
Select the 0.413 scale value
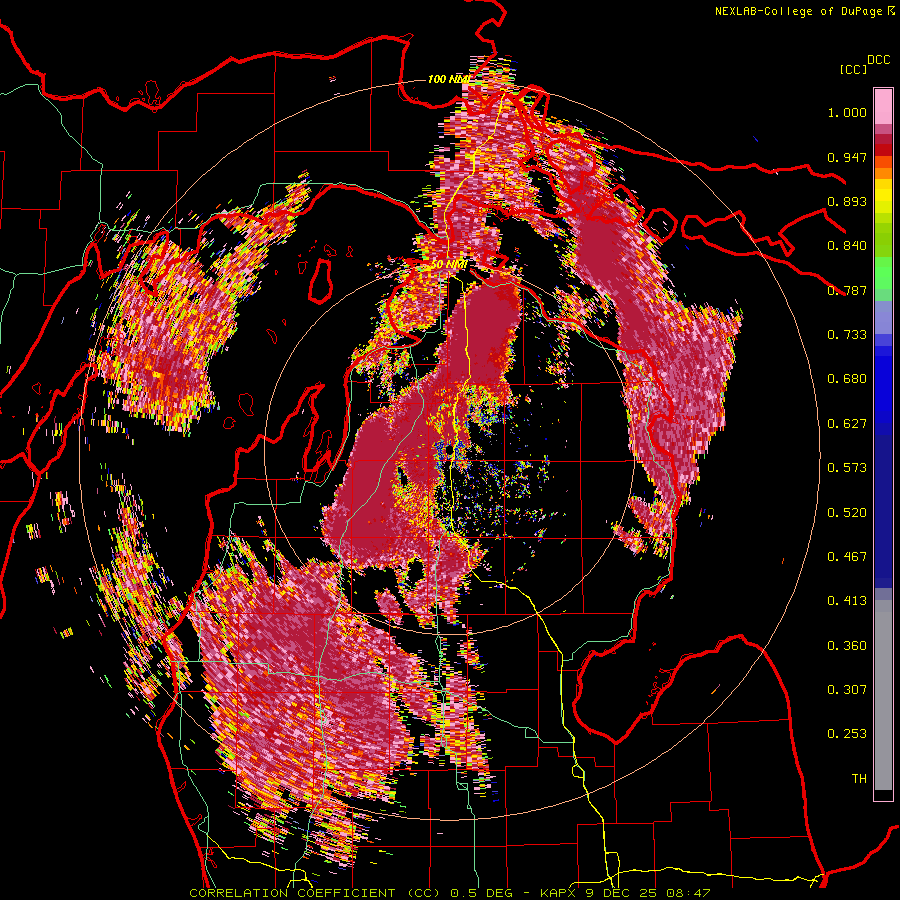point(847,601)
